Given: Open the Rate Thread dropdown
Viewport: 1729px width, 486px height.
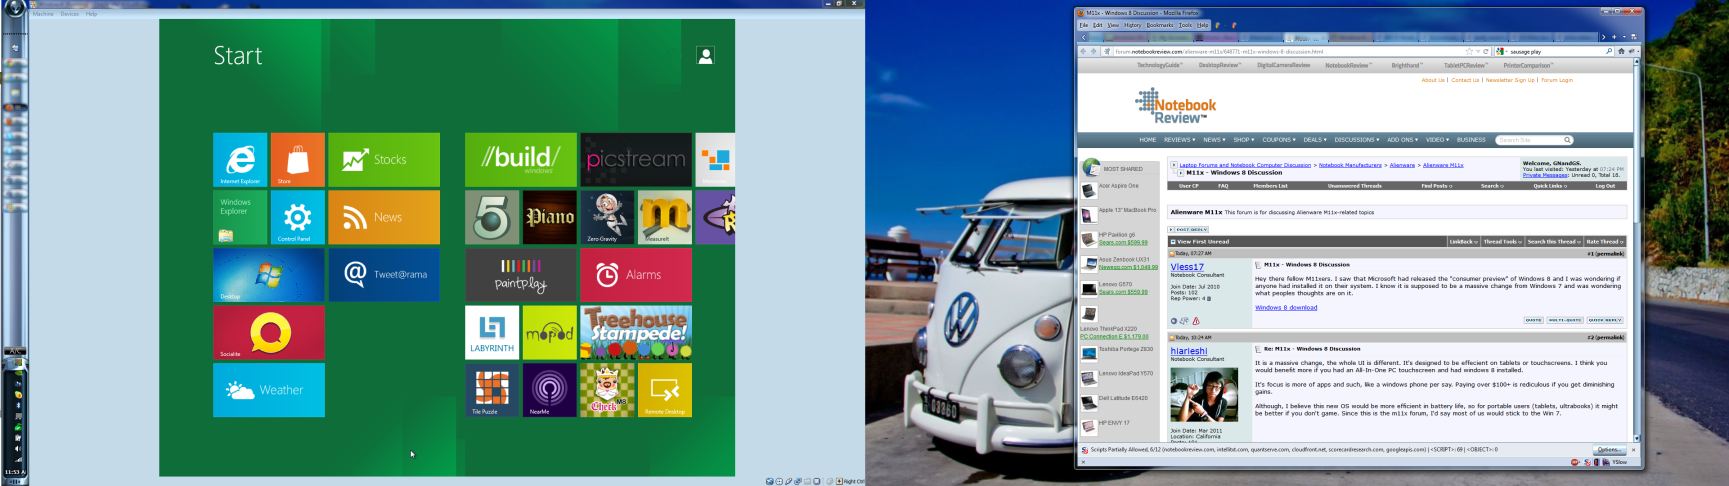Looking at the screenshot, I should tap(1605, 241).
